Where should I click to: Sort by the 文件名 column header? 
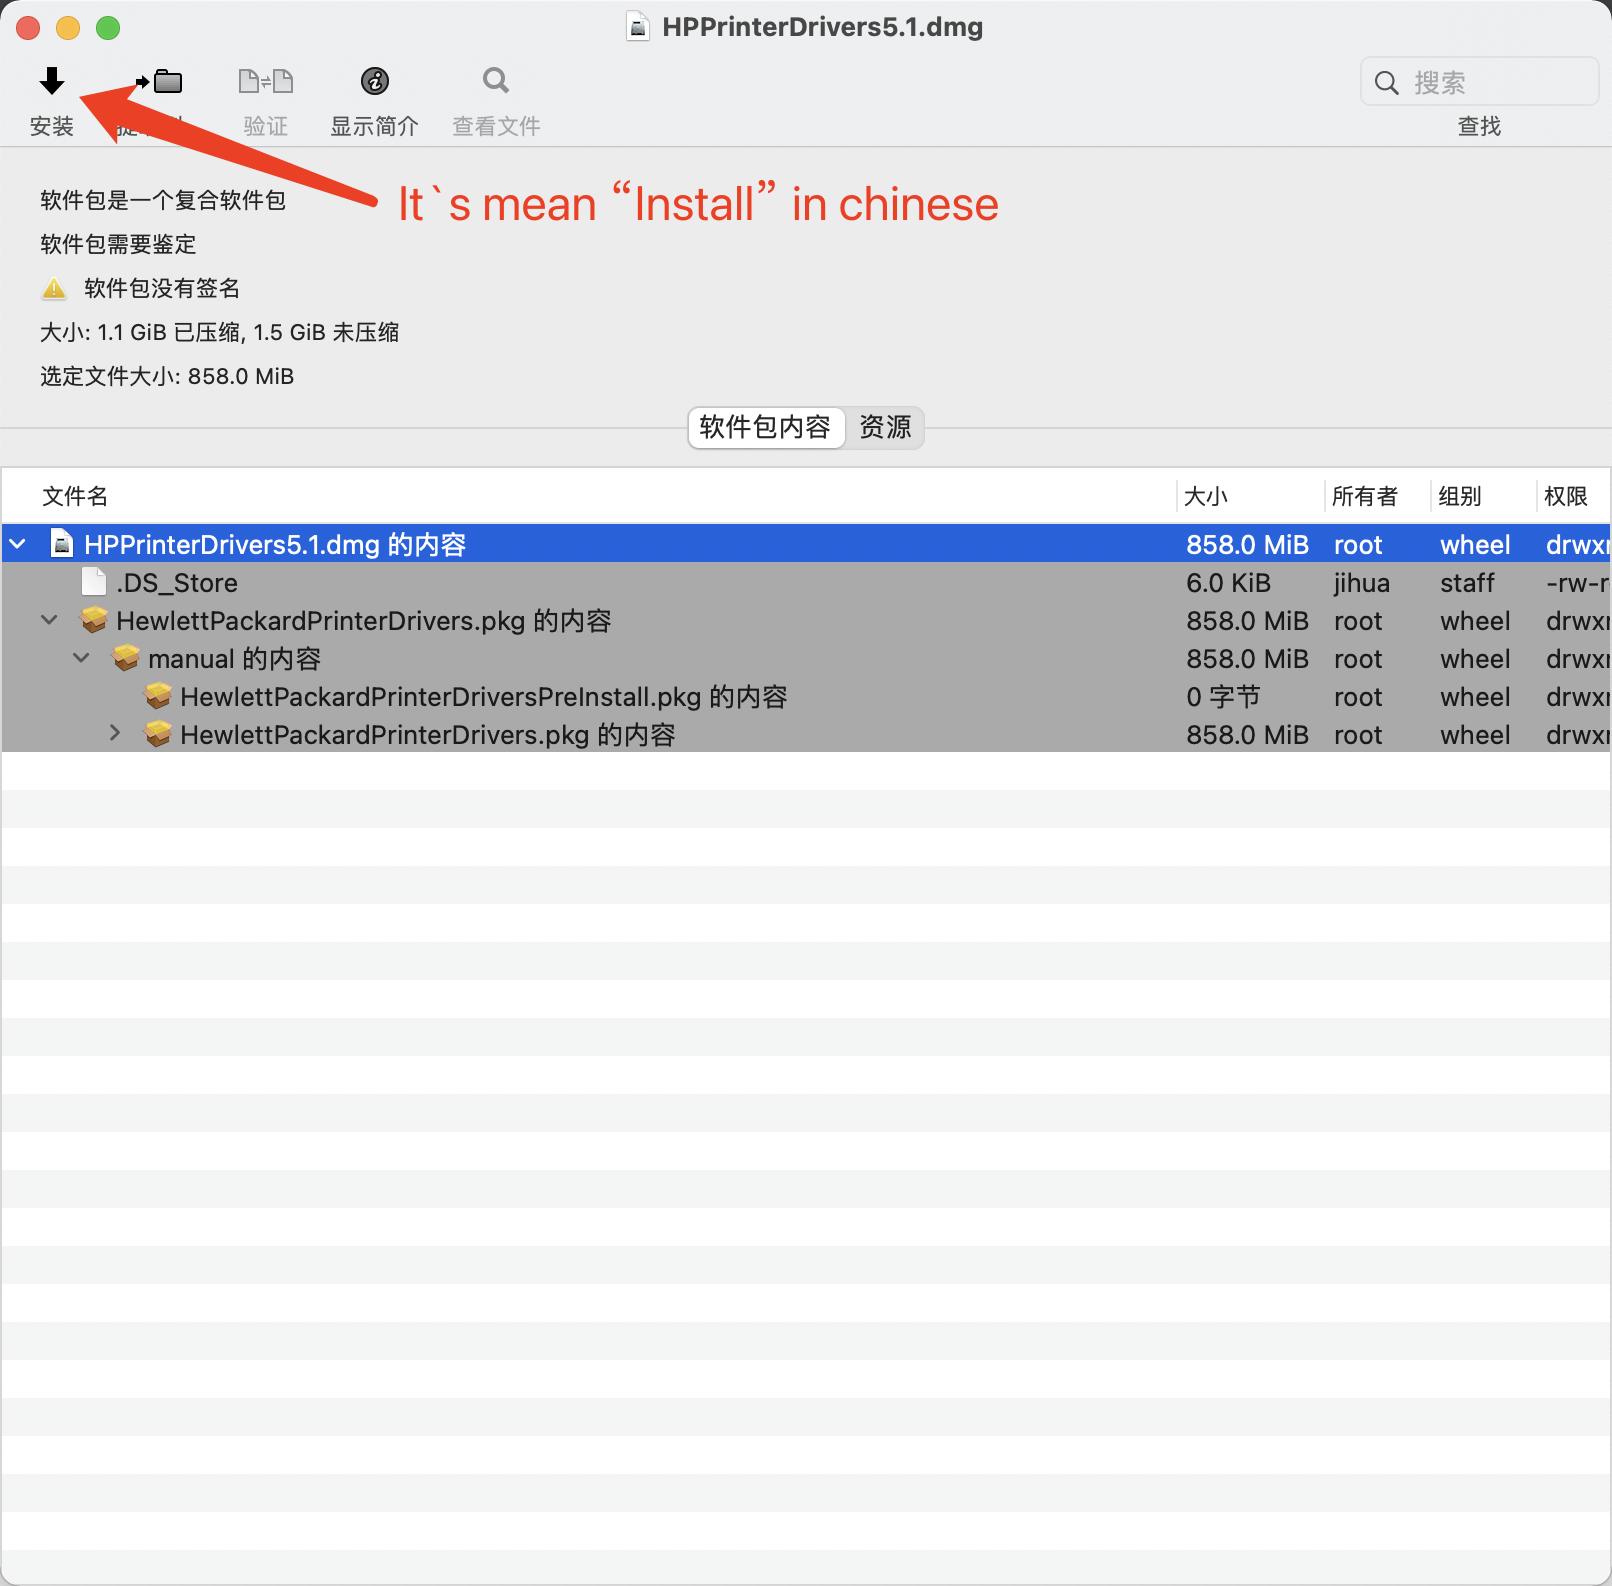point(75,497)
